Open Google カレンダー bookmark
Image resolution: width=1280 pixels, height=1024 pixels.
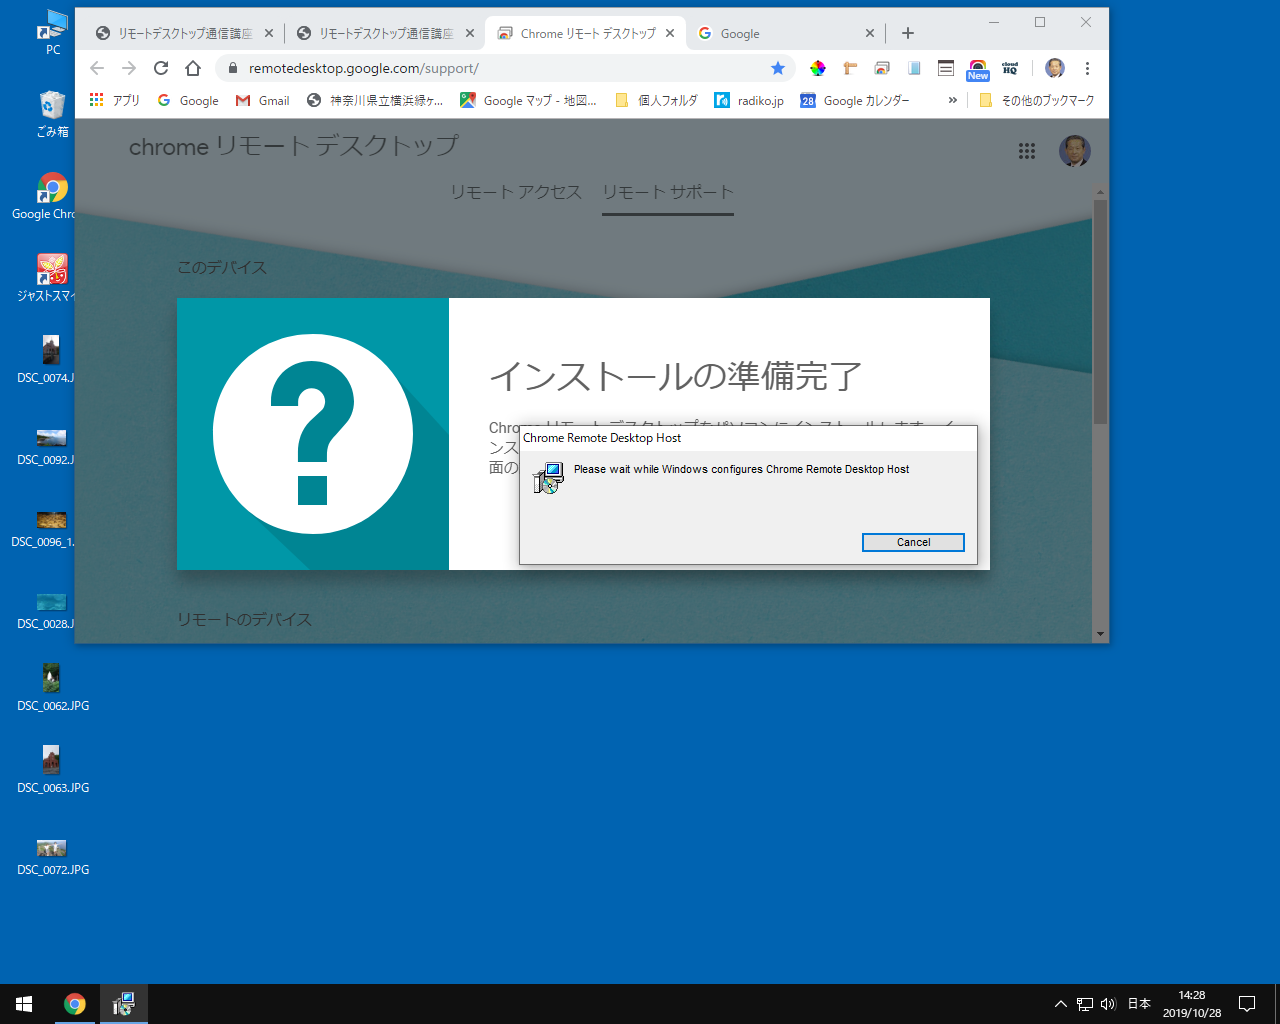[856, 100]
